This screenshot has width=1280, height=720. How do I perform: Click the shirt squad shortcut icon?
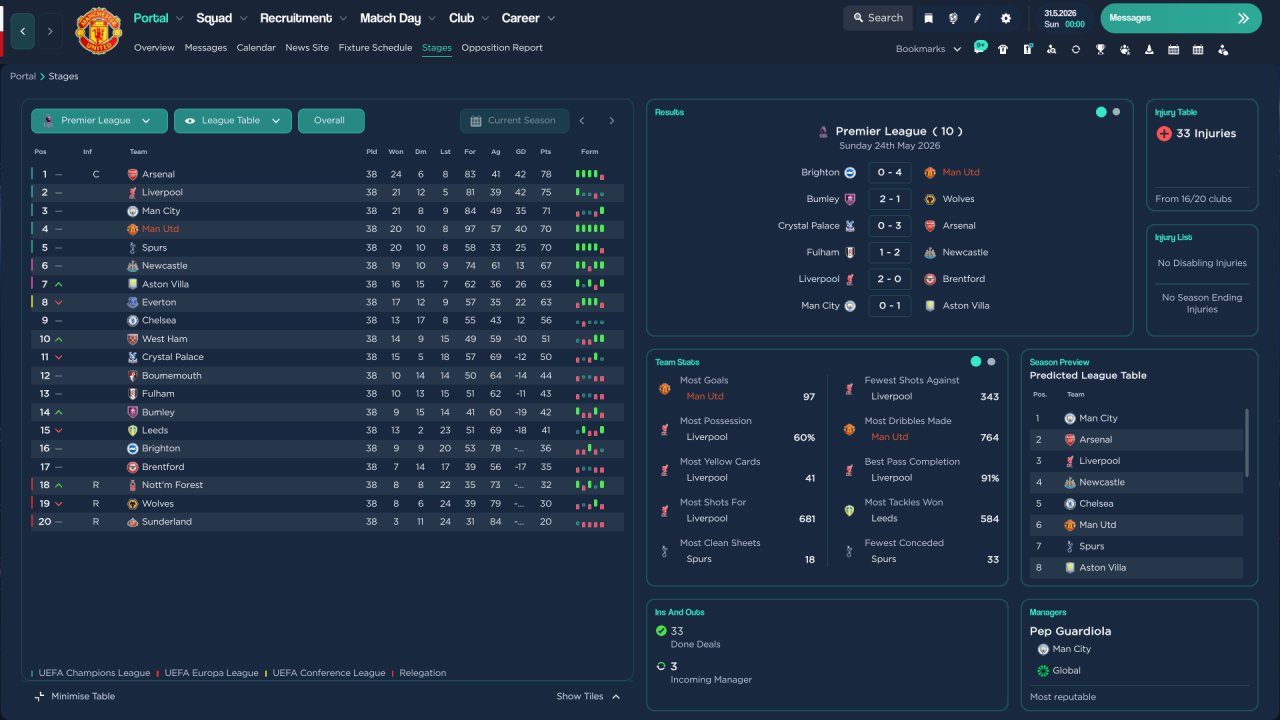point(1003,49)
